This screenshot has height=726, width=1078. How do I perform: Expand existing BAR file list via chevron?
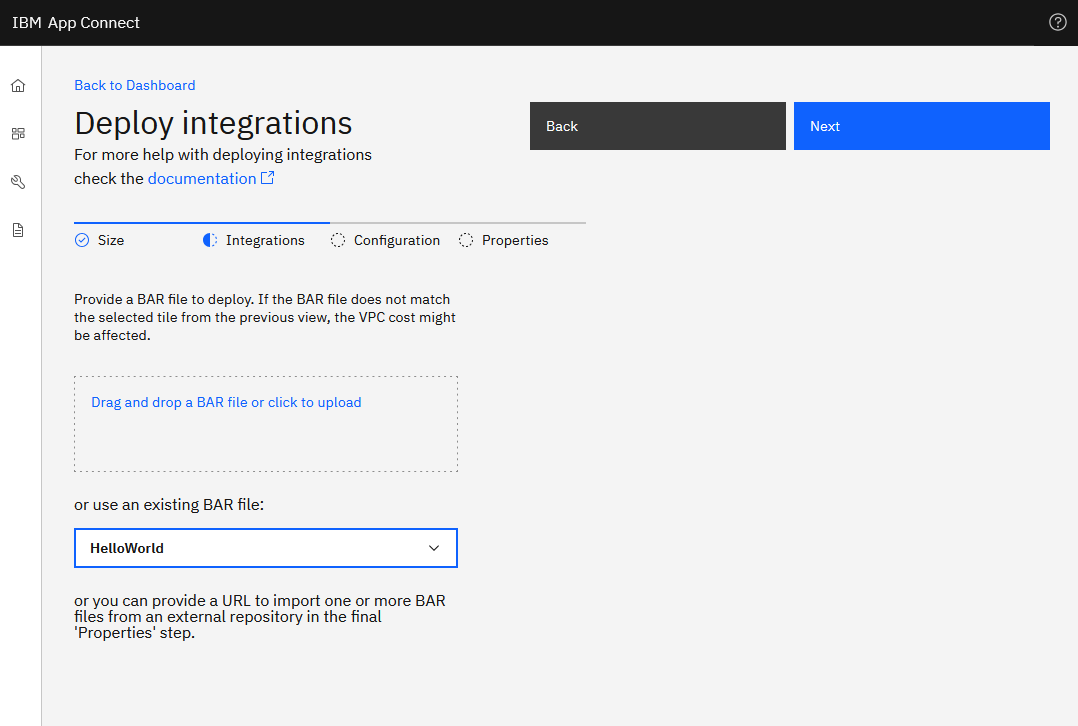(x=434, y=548)
